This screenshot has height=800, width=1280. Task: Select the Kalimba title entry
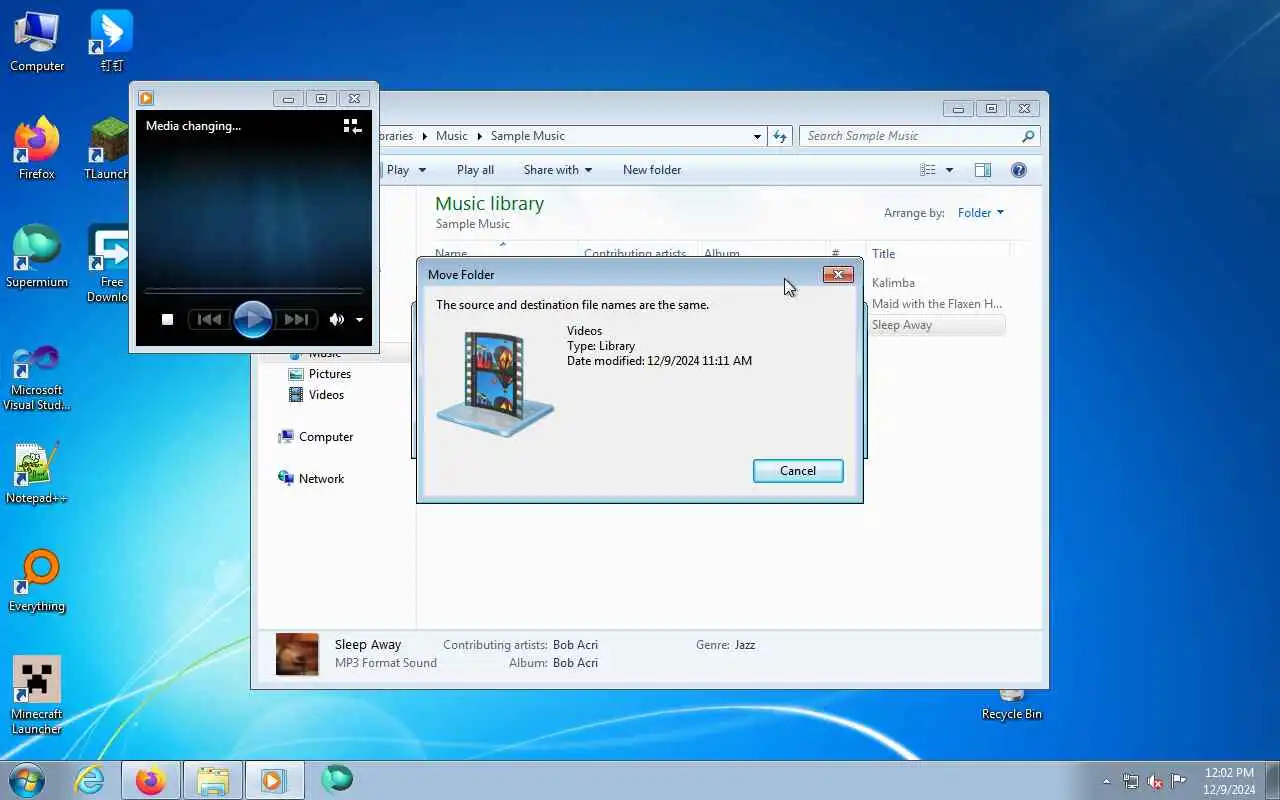[893, 283]
